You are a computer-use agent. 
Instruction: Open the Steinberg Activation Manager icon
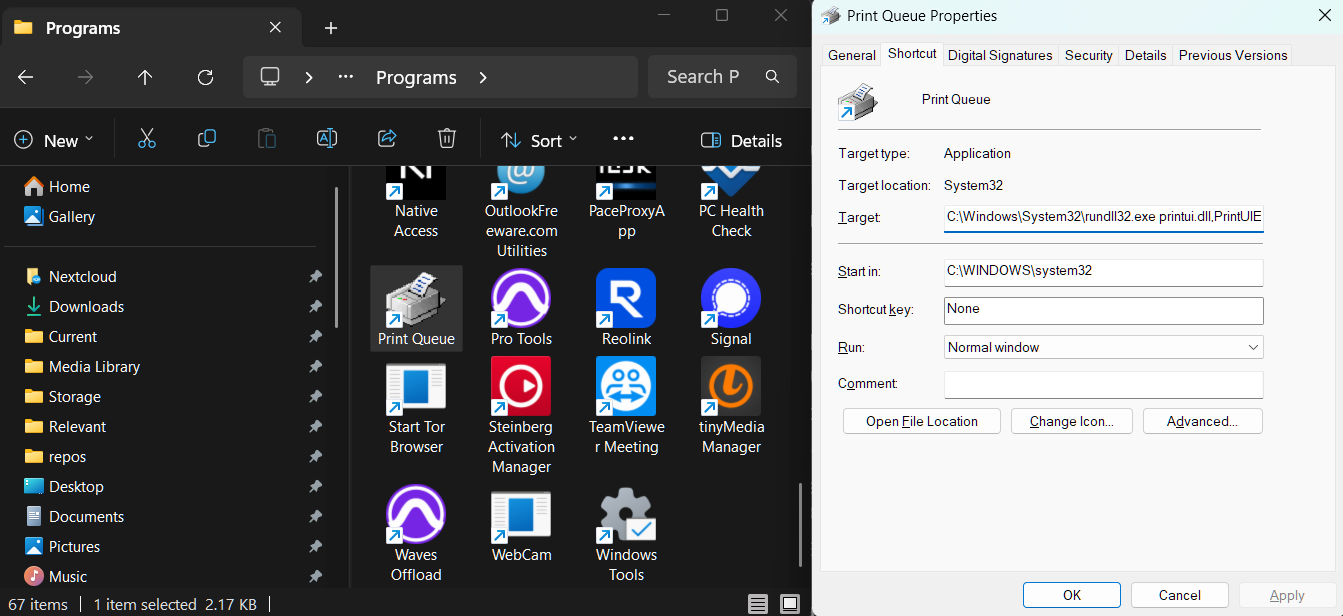tap(520, 386)
